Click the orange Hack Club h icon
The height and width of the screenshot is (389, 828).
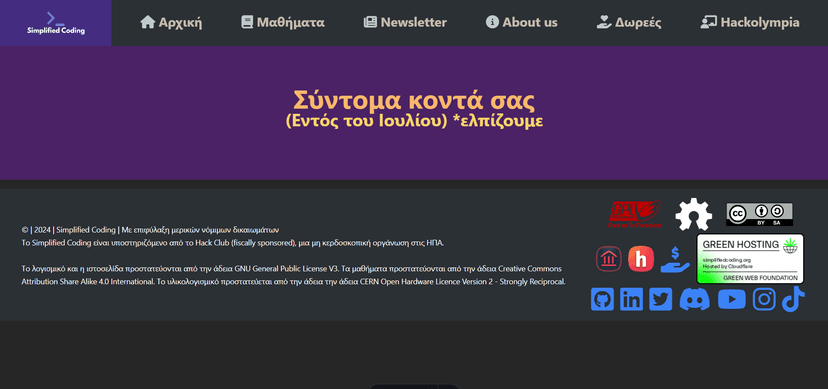[641, 259]
